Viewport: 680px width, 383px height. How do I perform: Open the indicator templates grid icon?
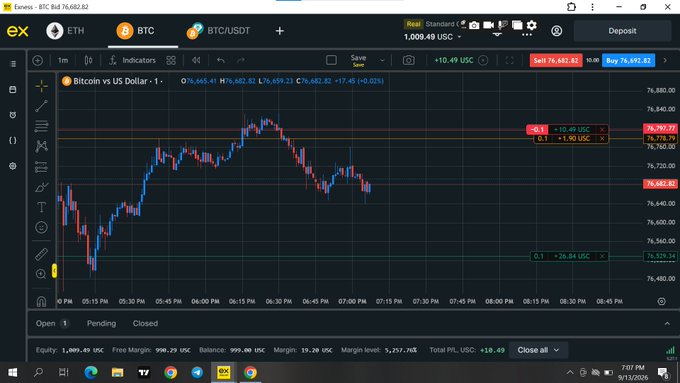point(171,60)
